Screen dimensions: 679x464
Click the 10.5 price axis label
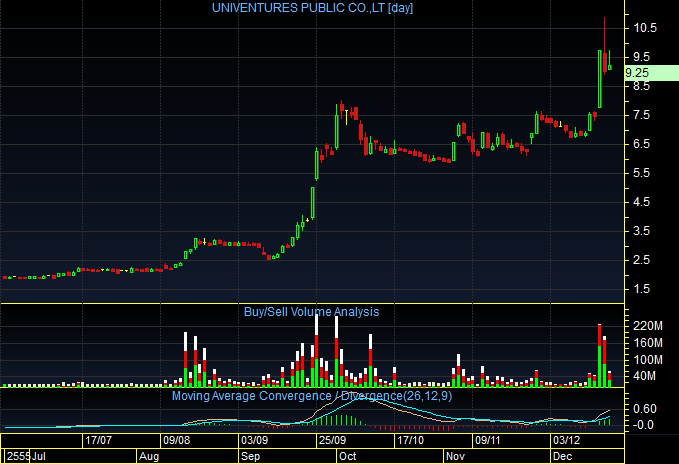tap(645, 28)
